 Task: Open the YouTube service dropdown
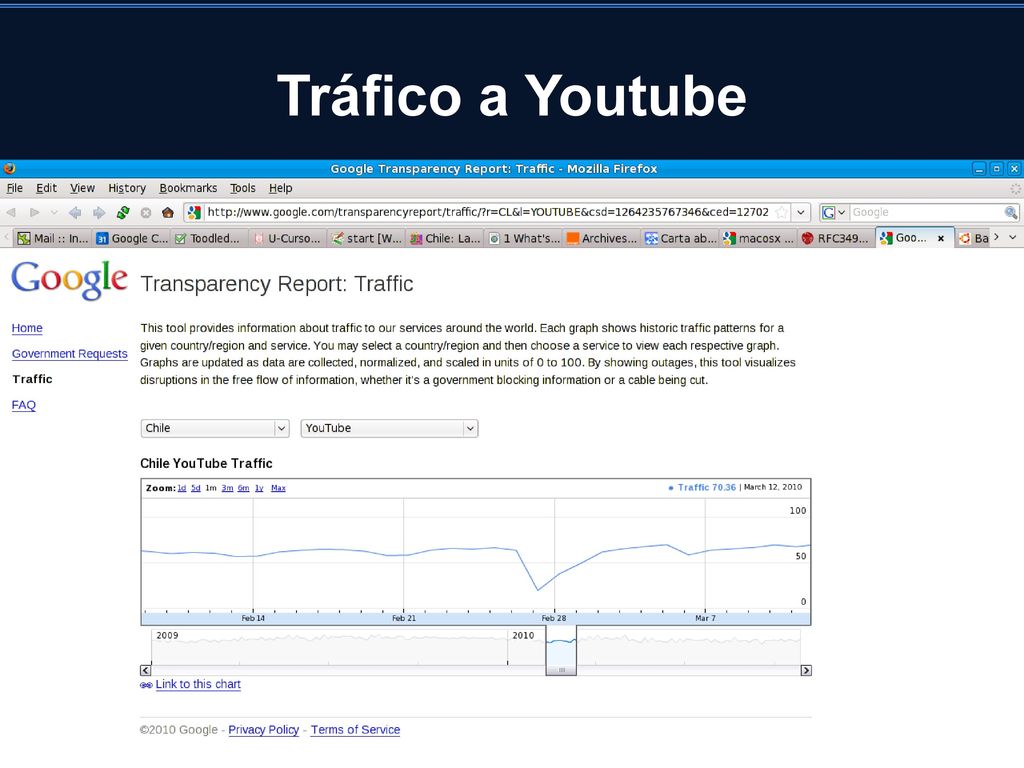tap(389, 428)
